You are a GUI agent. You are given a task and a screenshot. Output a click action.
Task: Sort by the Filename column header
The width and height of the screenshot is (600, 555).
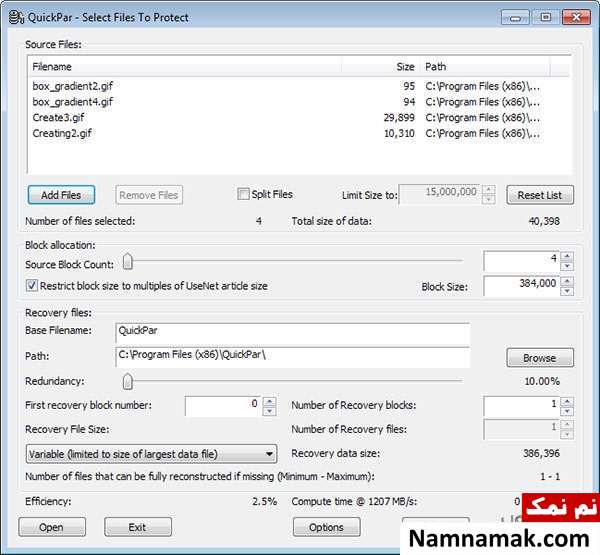[x=185, y=67]
